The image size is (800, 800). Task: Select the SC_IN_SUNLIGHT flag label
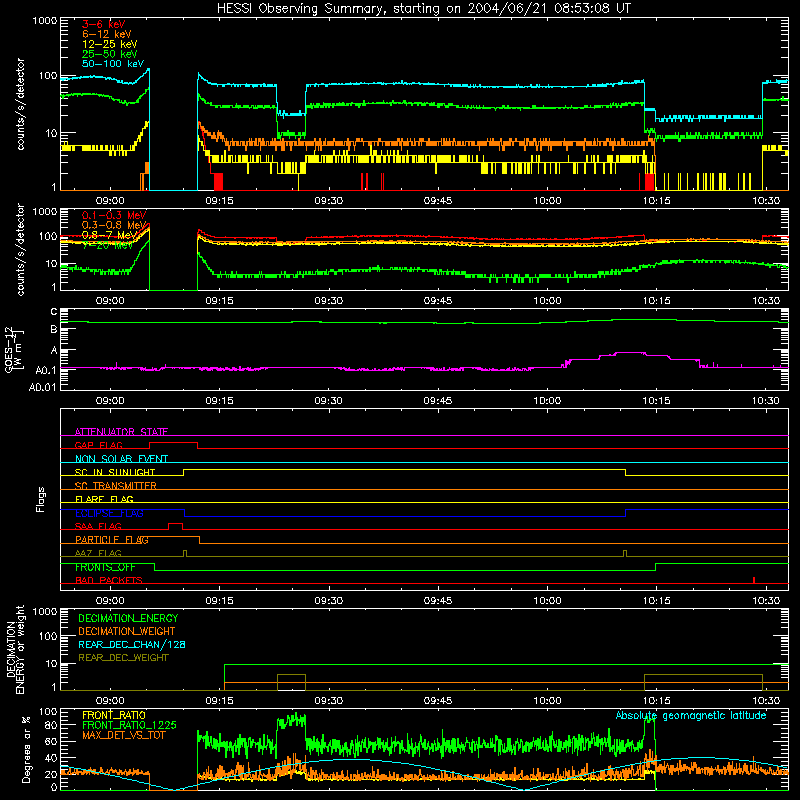click(x=115, y=472)
